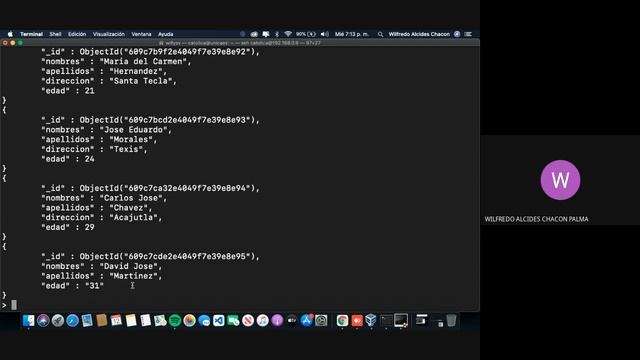Click the text "David Jose"
The height and width of the screenshot is (360, 640).
click(x=128, y=266)
